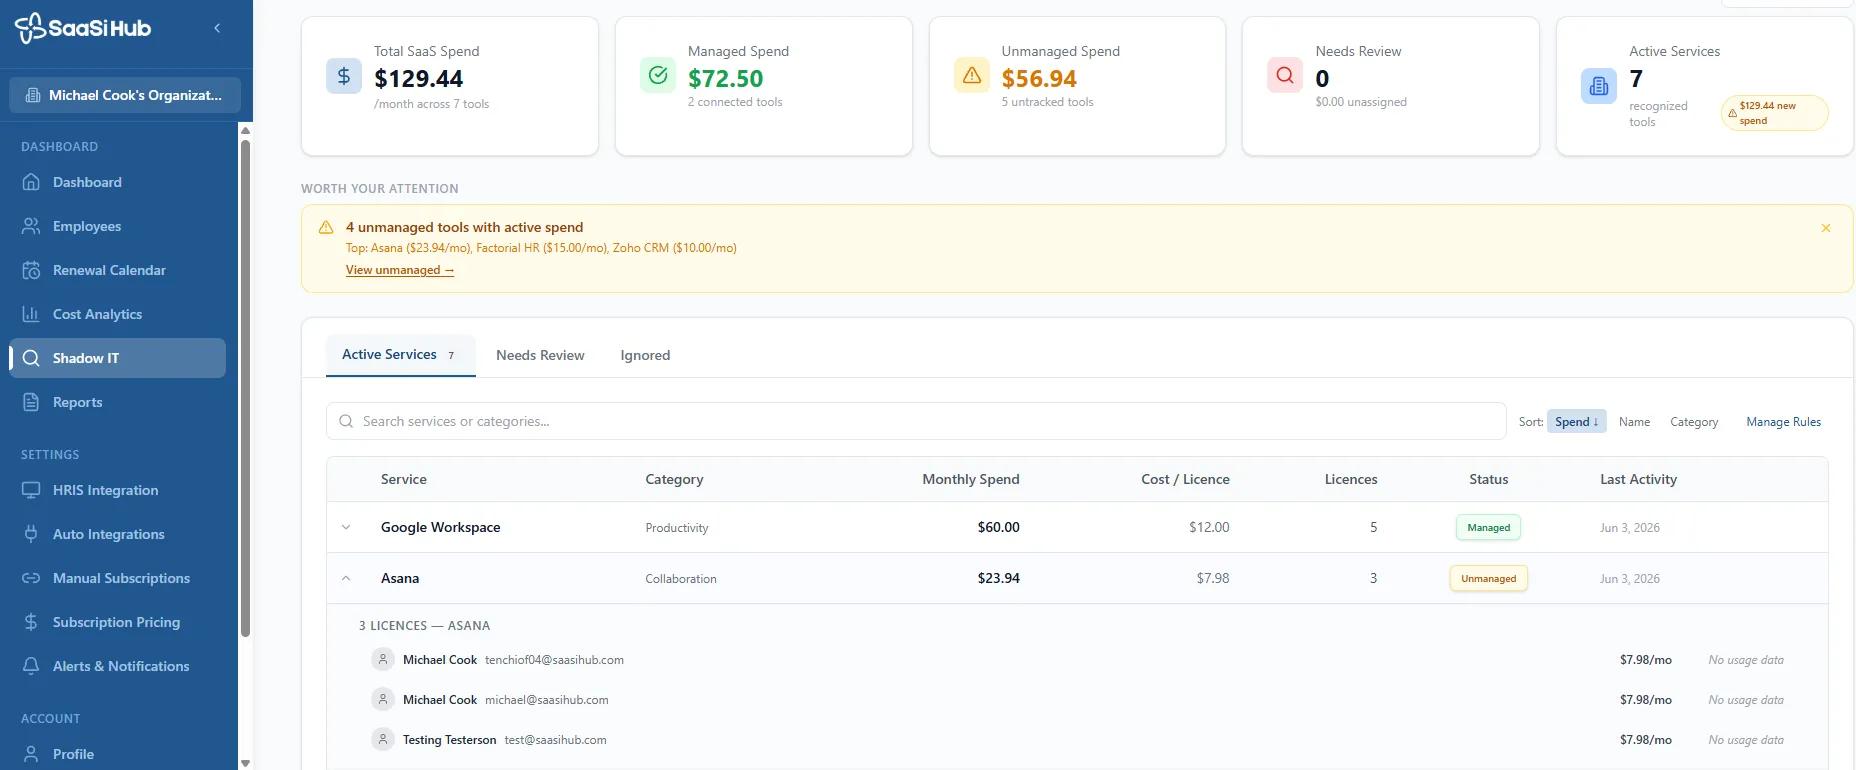Go to Employees people icon
The image size is (1856, 770).
tap(31, 226)
